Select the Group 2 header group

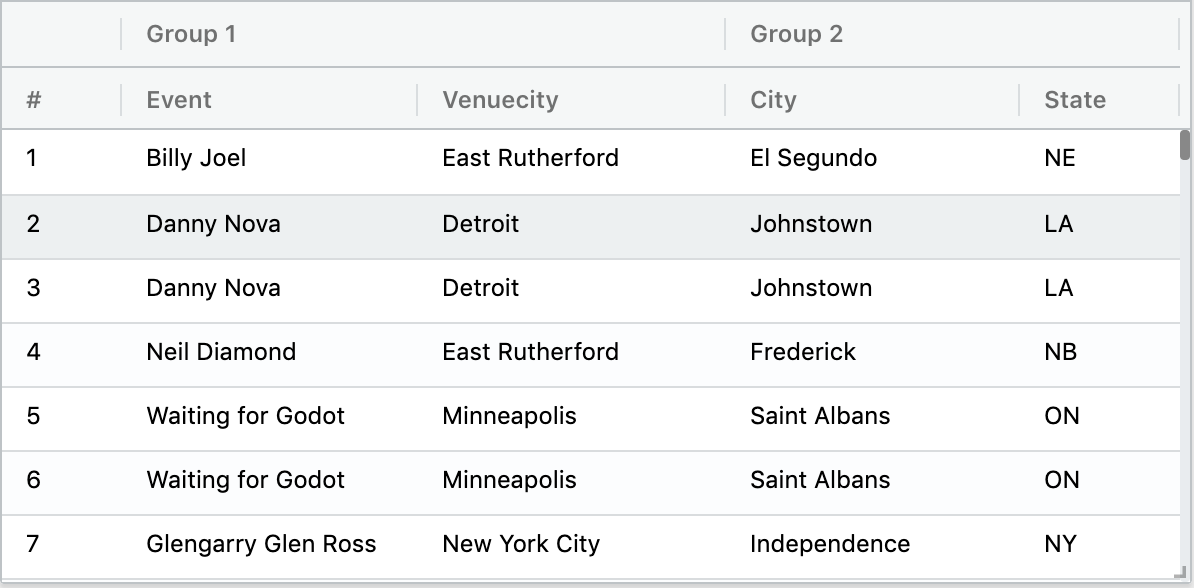click(796, 34)
